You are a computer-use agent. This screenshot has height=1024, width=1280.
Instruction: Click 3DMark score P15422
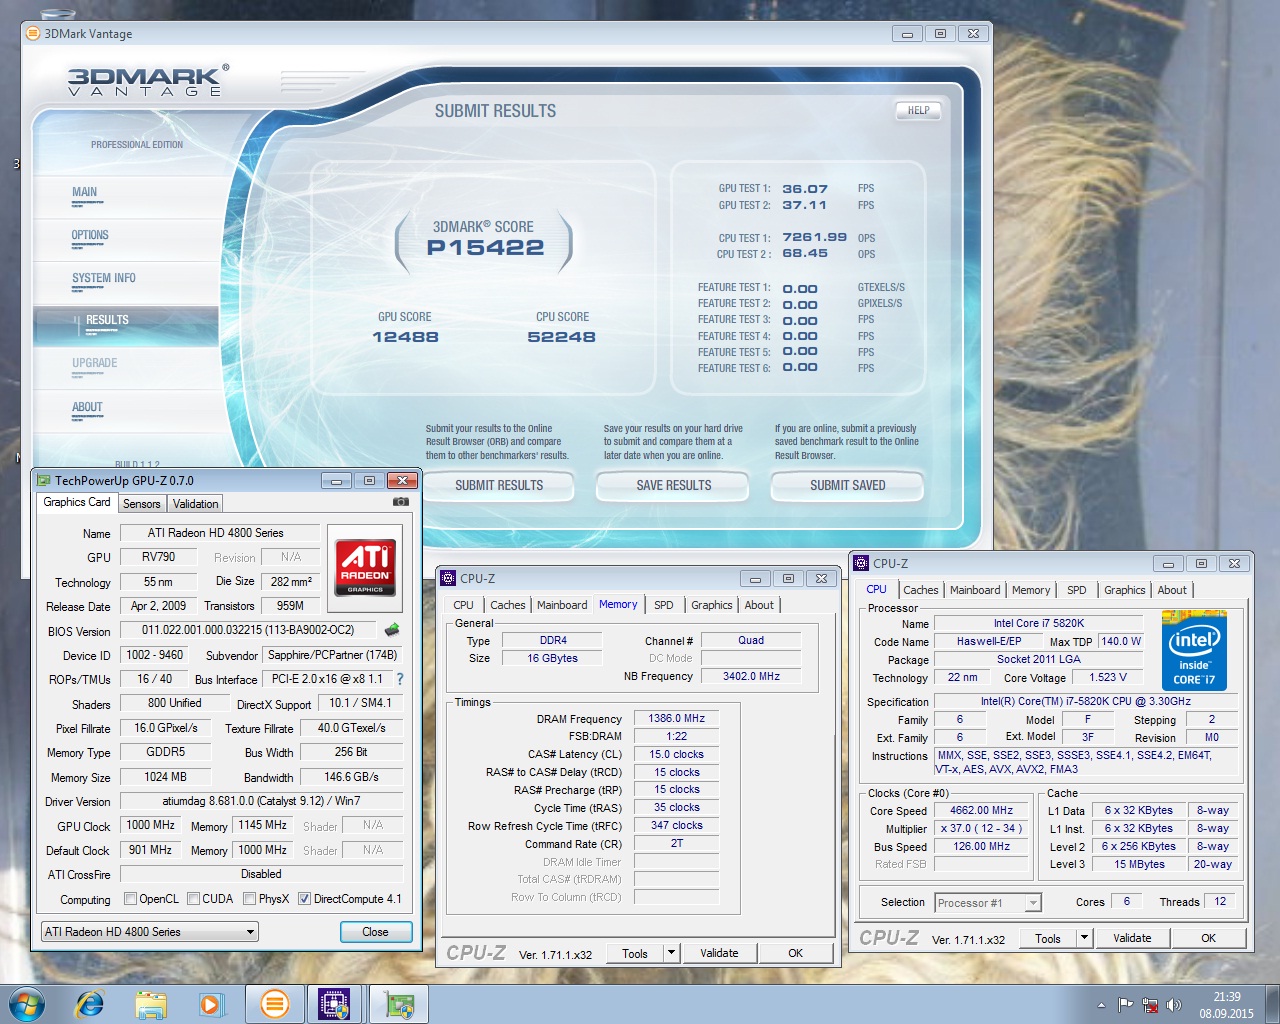pyautogui.click(x=485, y=247)
